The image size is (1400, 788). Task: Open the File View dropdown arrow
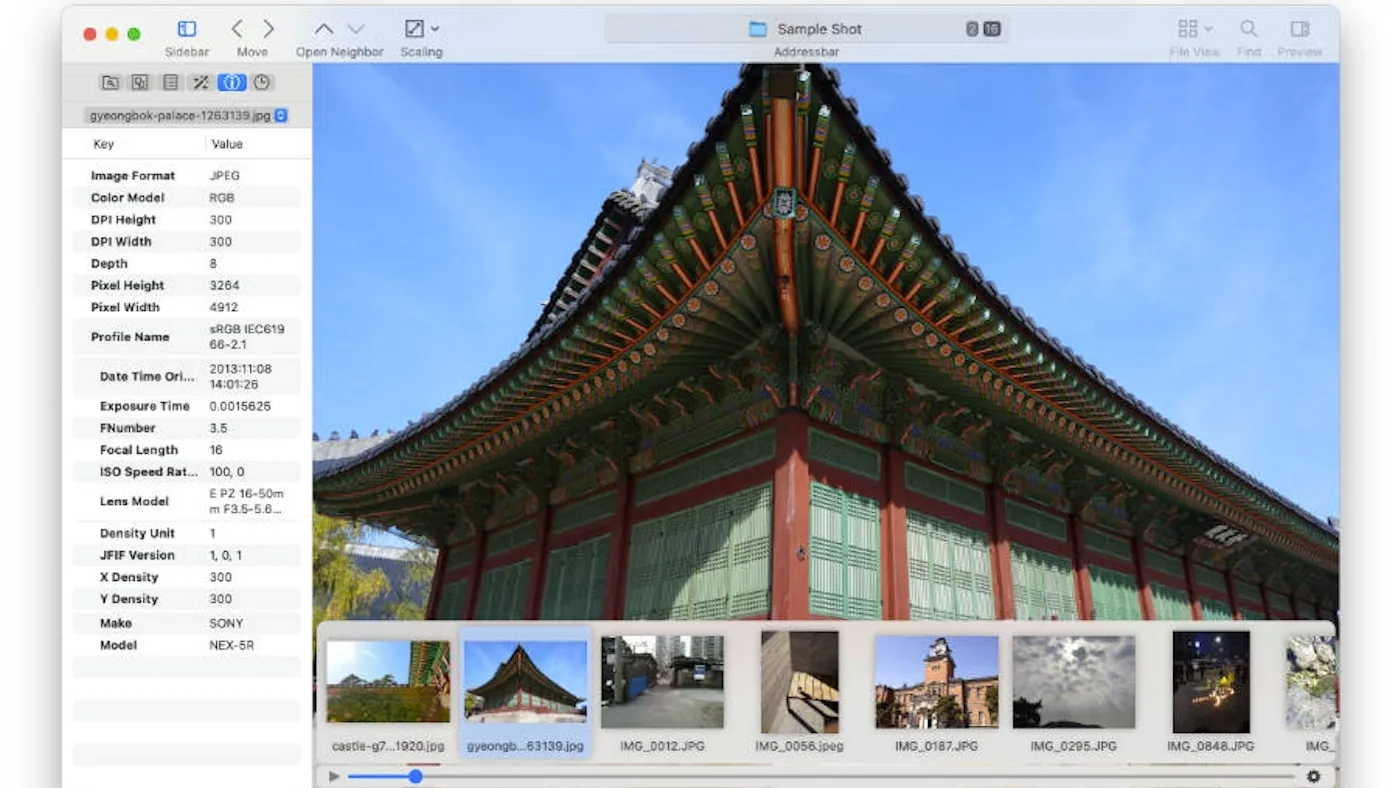pos(1210,28)
